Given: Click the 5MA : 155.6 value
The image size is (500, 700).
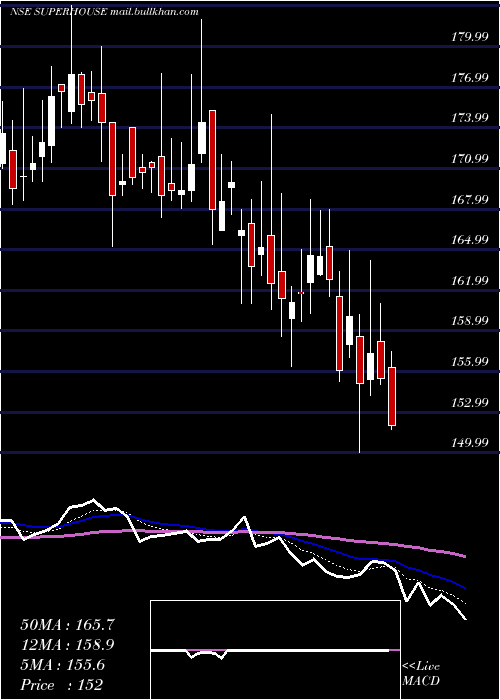Looking at the screenshot, I should point(63,665).
